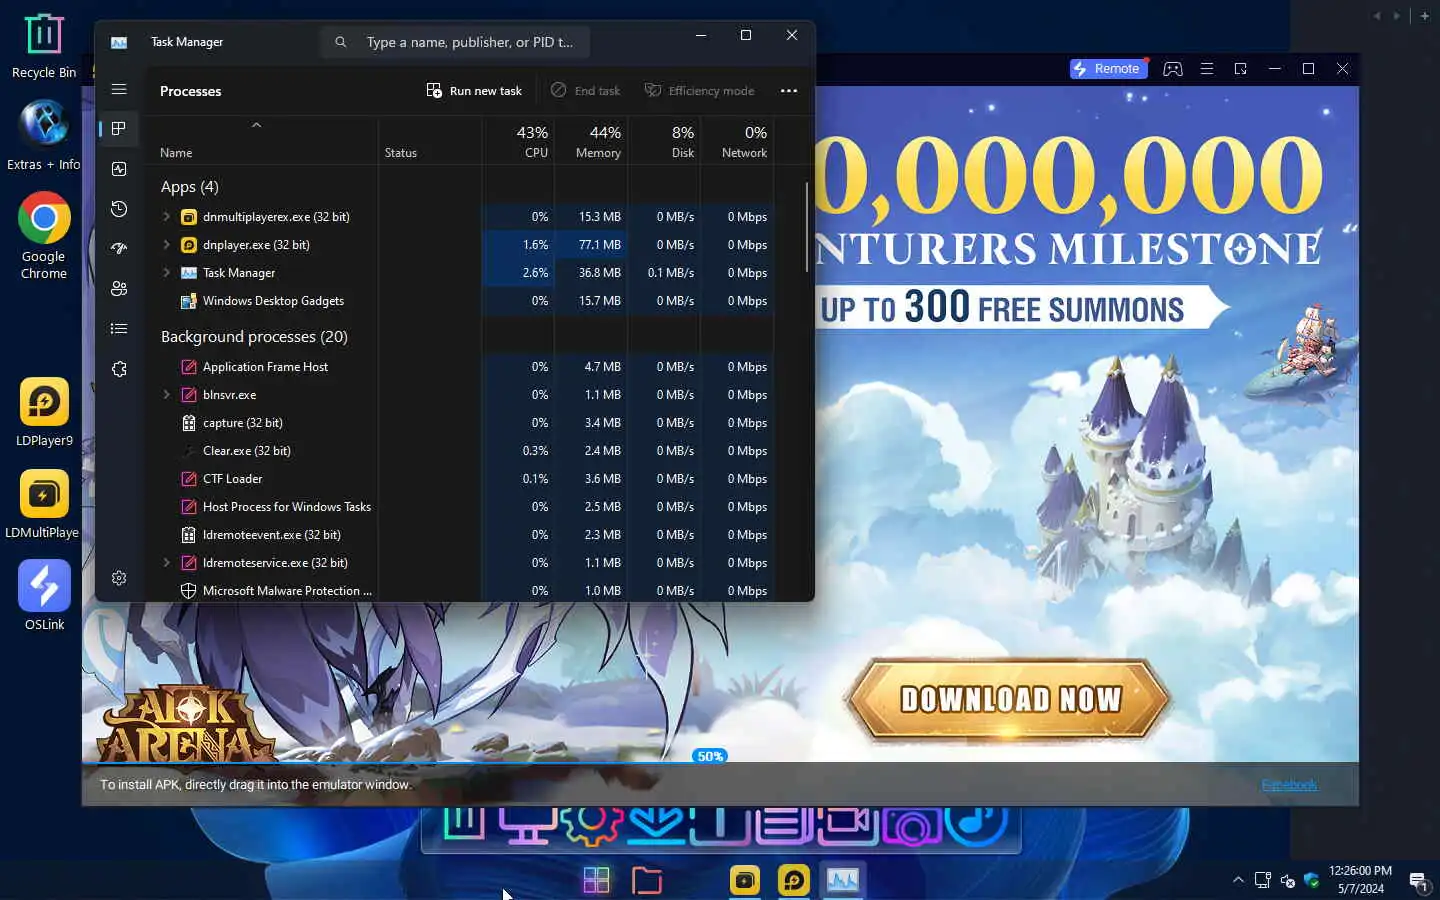
Task: Sort processes by CPU column
Action: [519, 141]
